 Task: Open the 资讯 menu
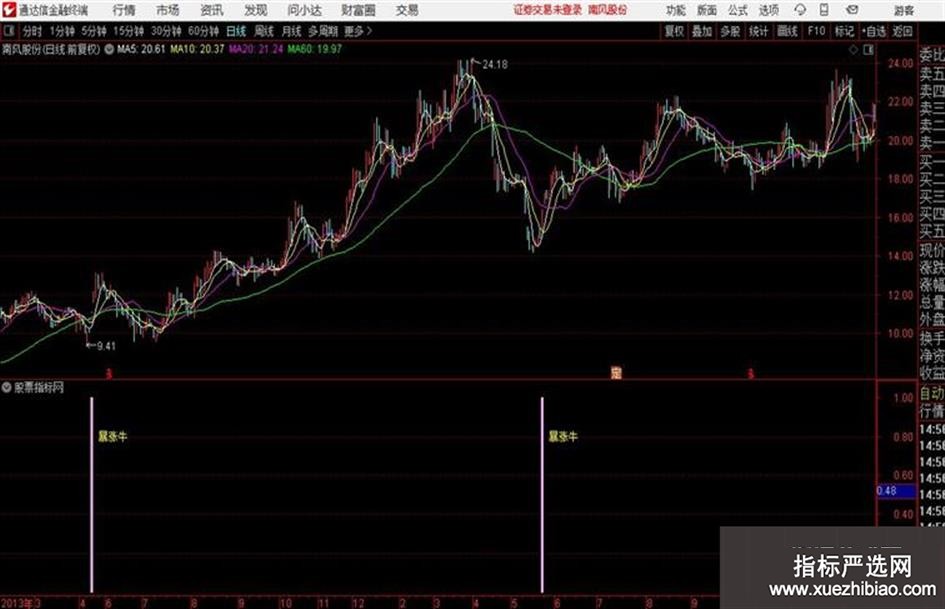tap(212, 10)
